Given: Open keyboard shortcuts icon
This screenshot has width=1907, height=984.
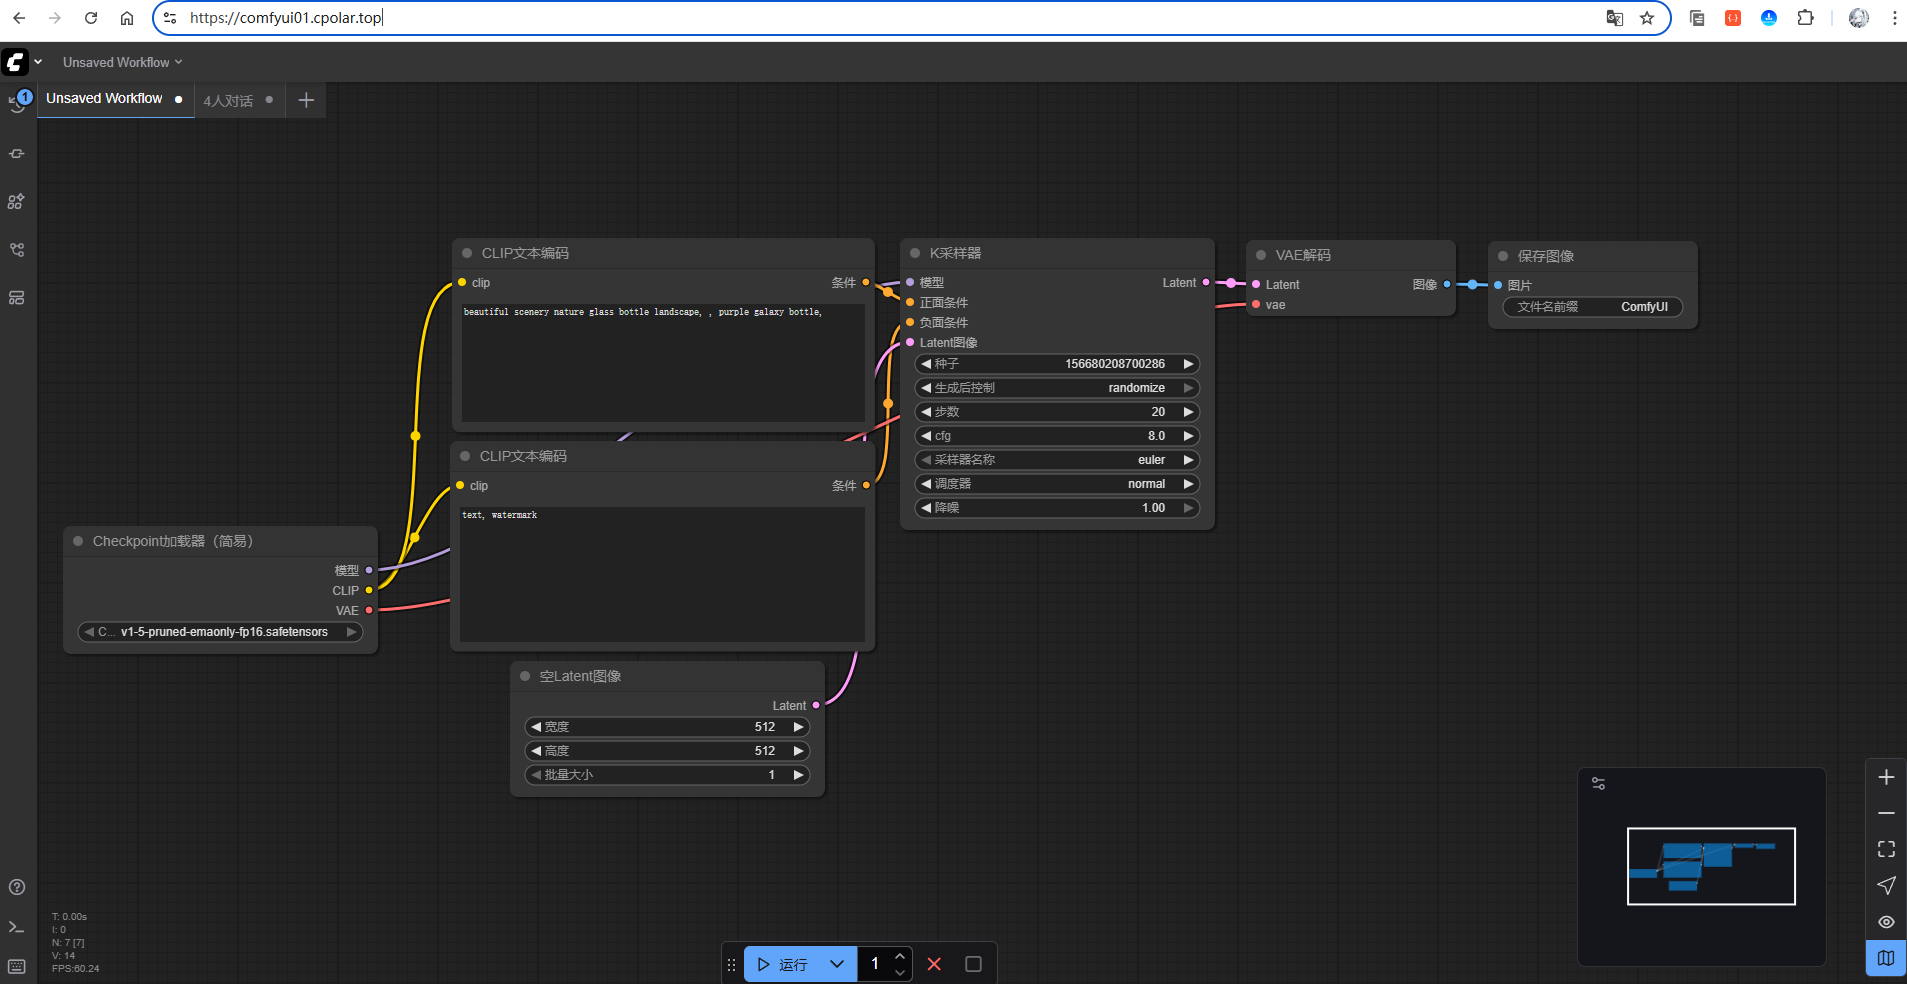Looking at the screenshot, I should point(17,965).
